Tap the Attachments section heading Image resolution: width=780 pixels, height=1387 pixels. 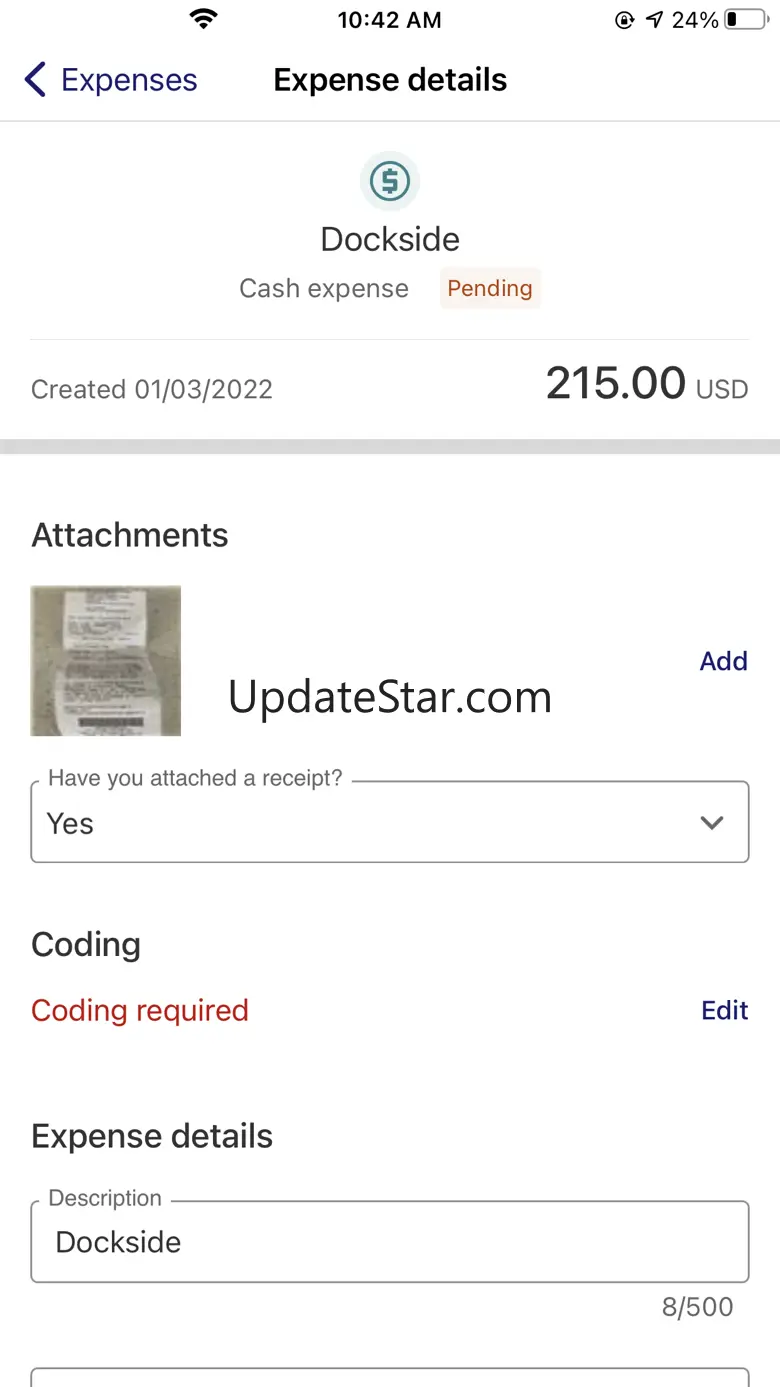pos(130,535)
